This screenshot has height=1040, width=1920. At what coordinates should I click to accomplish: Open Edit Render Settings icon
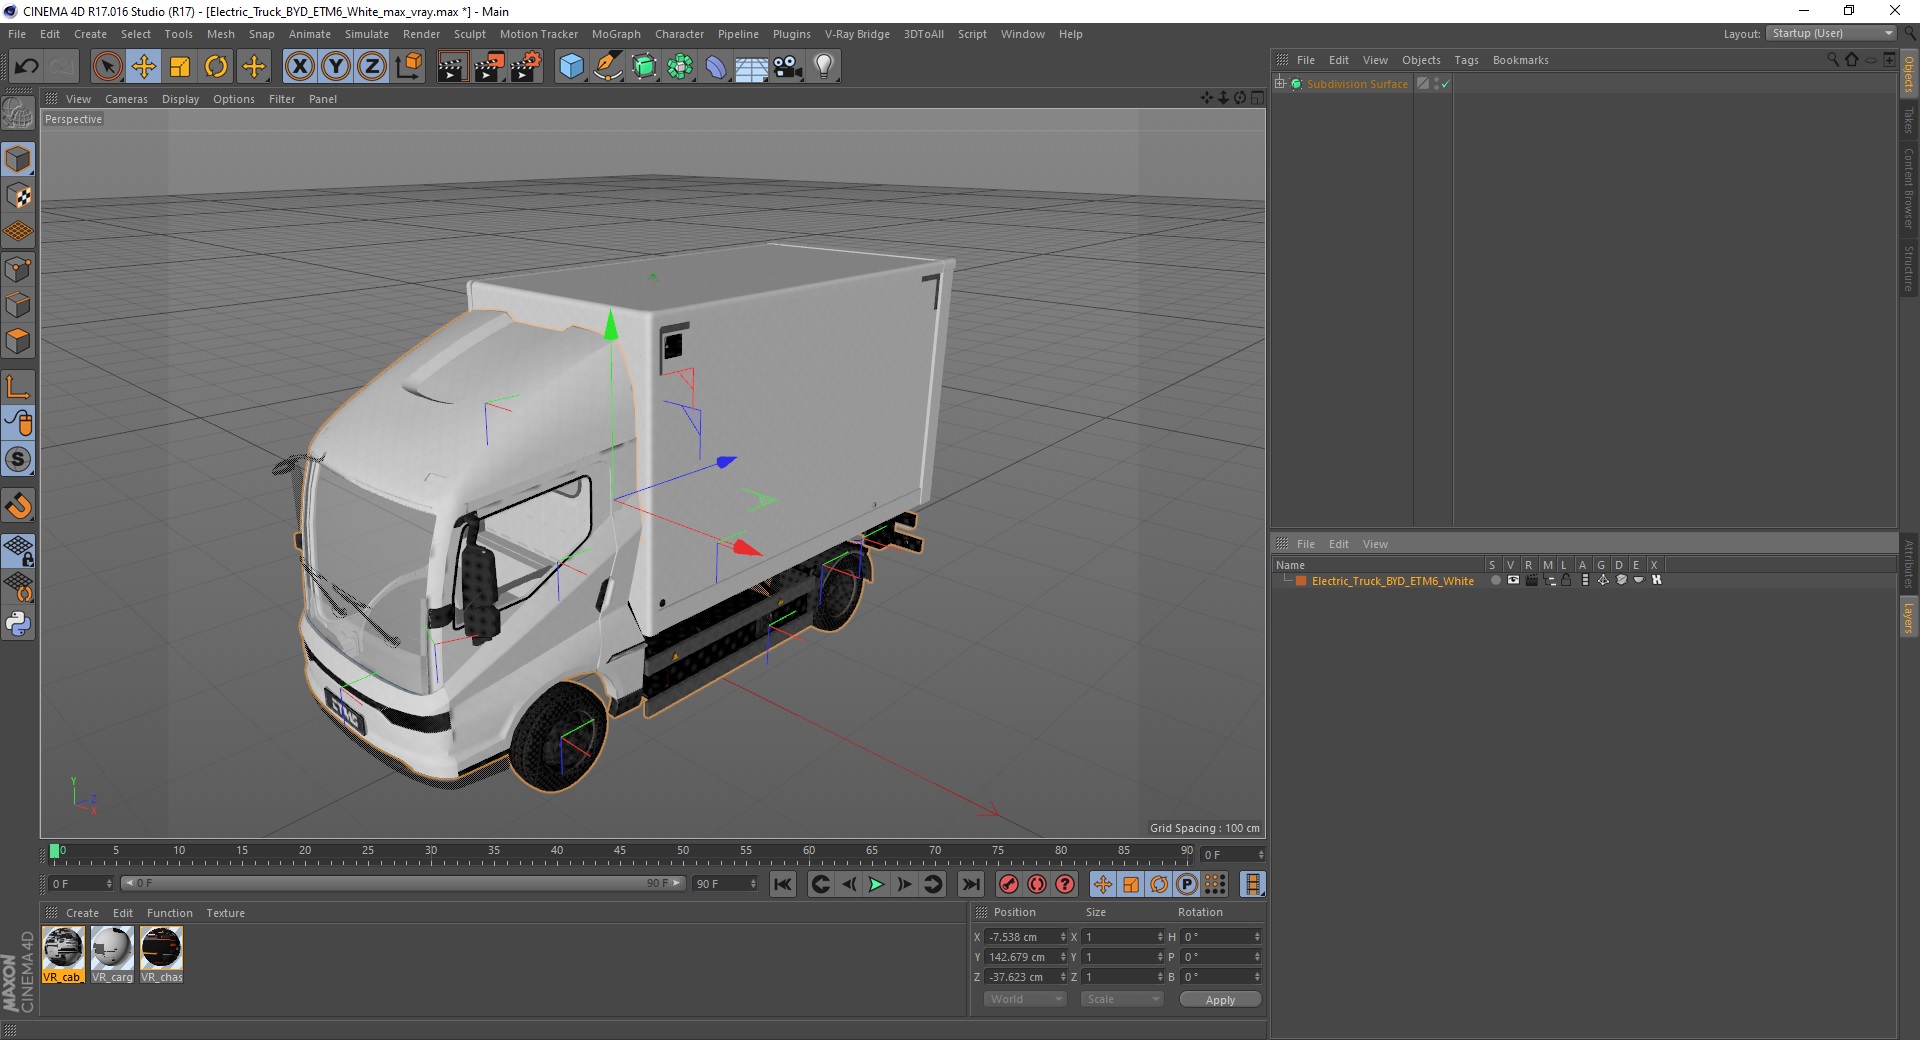(526, 67)
